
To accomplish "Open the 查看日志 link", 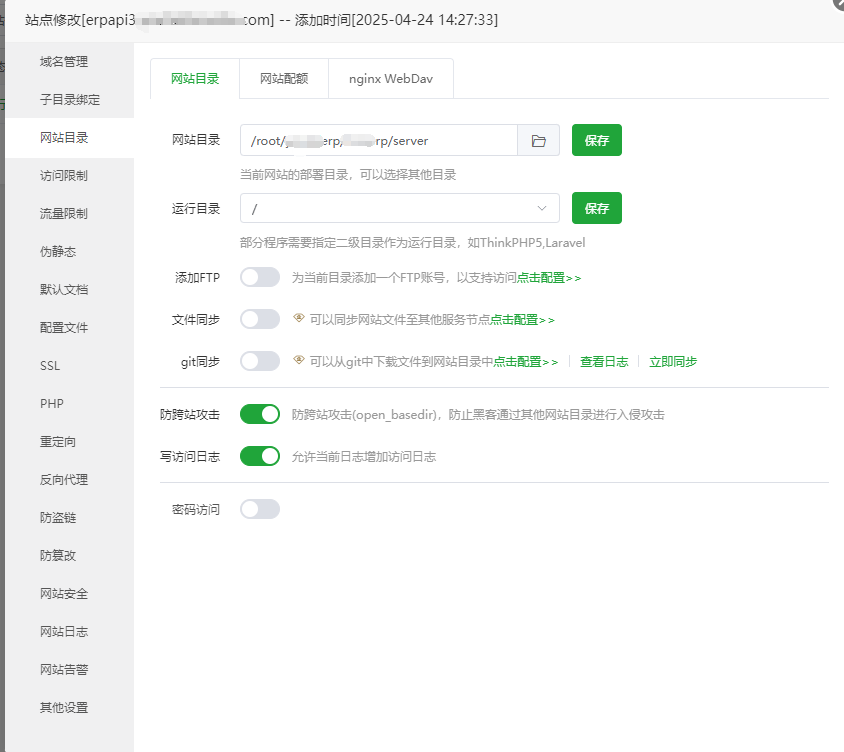I will pos(604,362).
